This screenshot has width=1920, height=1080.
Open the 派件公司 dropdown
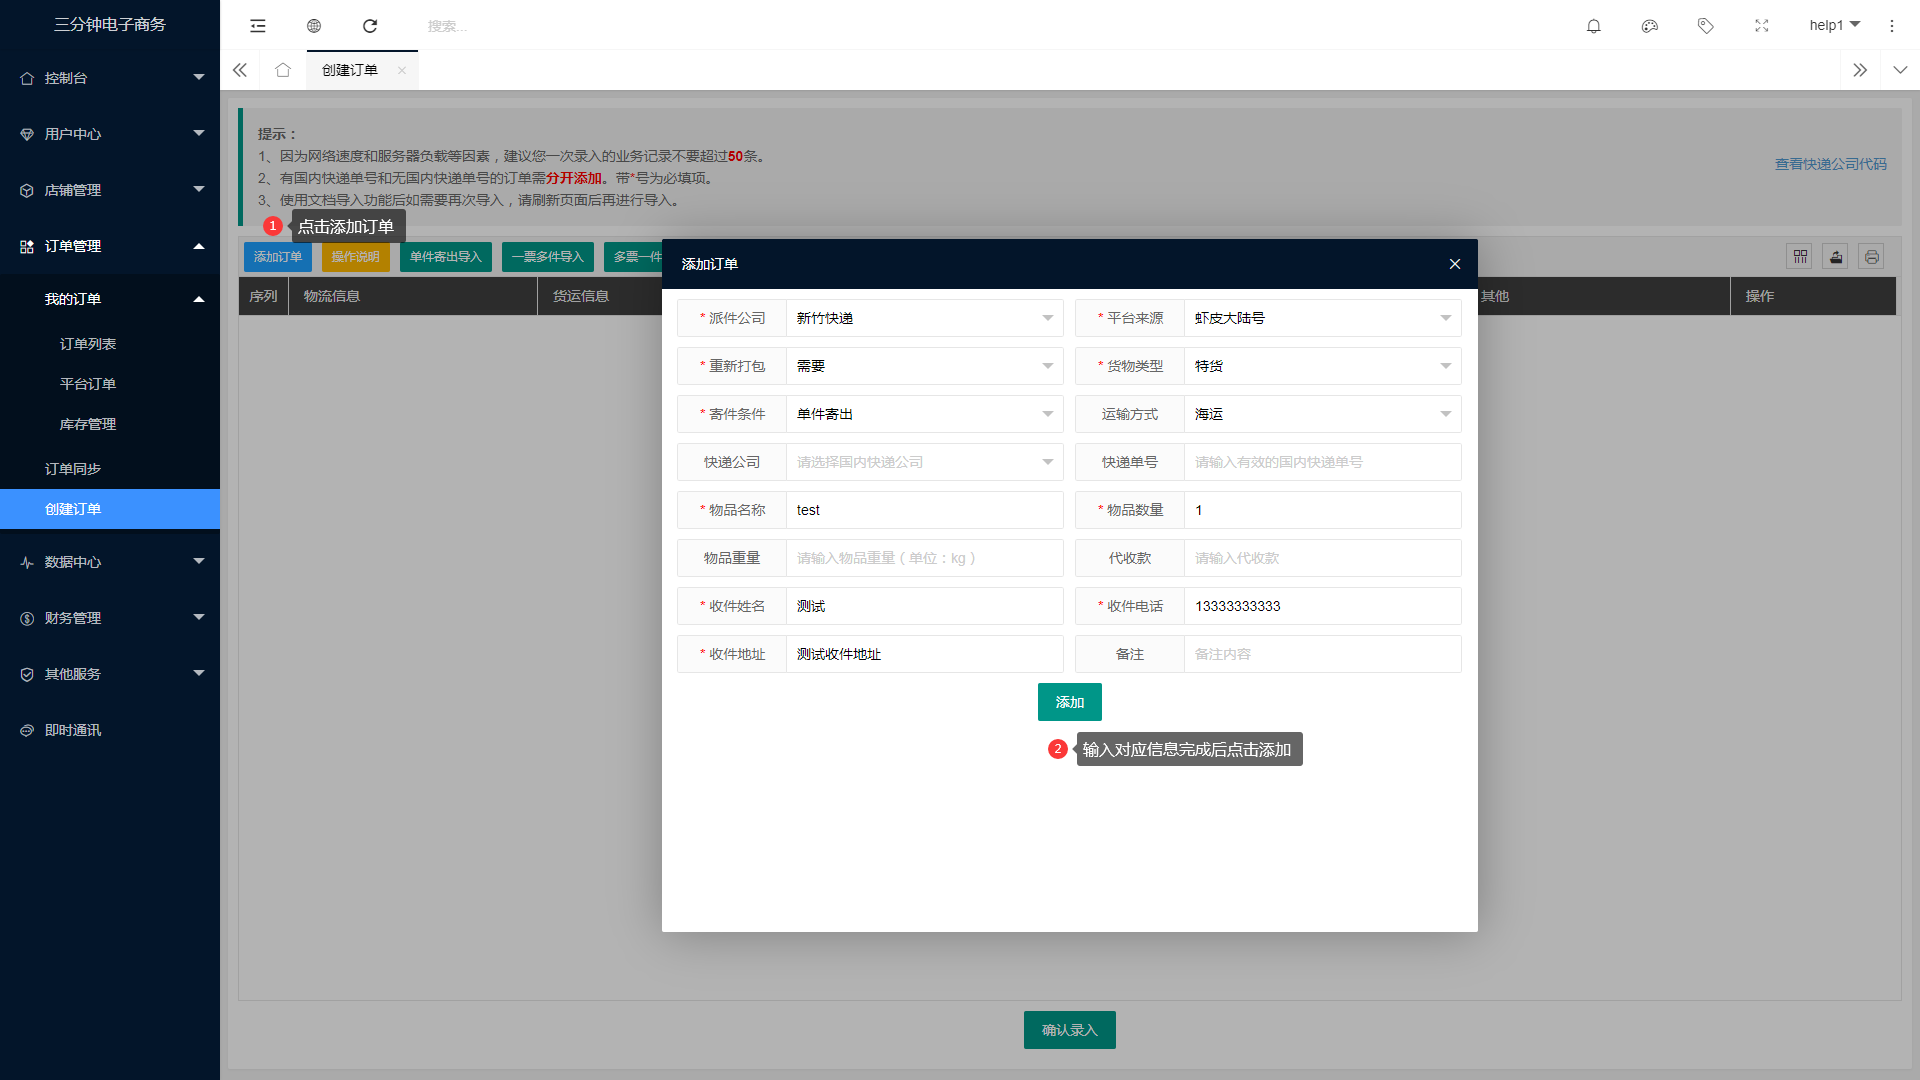click(x=924, y=318)
